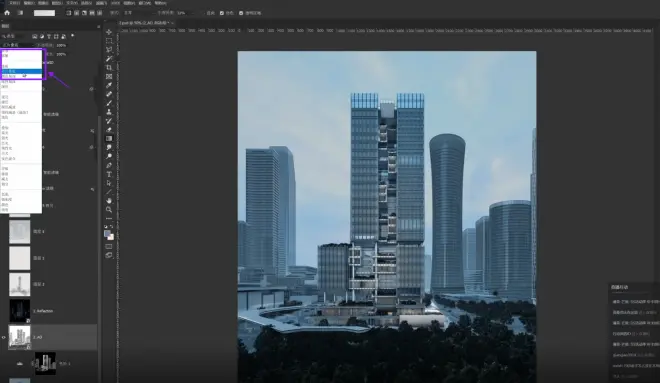Image resolution: width=660 pixels, height=383 pixels.
Task: Click the mask thumbnail below 2_AO
Action: pyautogui.click(x=45, y=364)
